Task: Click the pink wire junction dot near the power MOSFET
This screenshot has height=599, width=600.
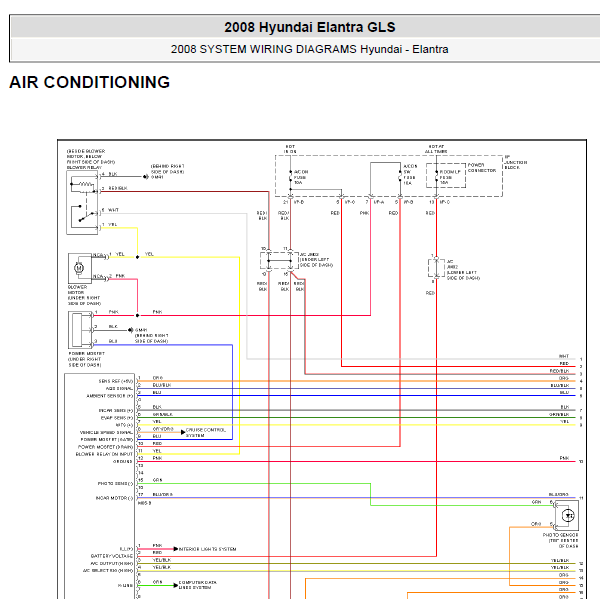Action: click(137, 315)
